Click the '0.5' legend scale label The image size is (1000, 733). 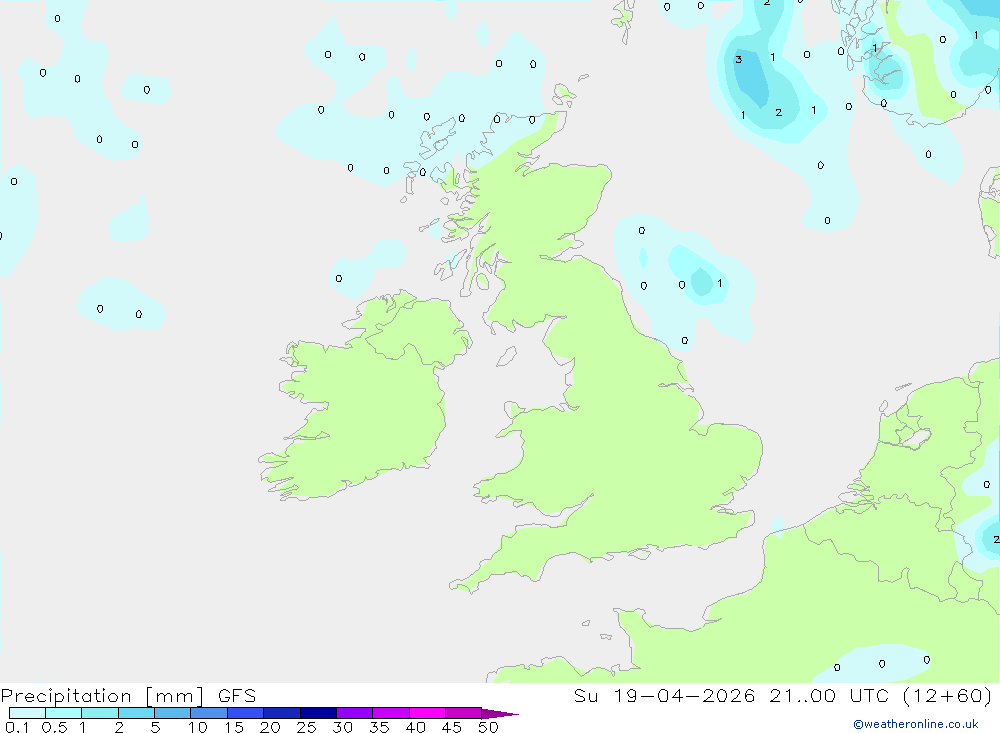click(x=54, y=727)
